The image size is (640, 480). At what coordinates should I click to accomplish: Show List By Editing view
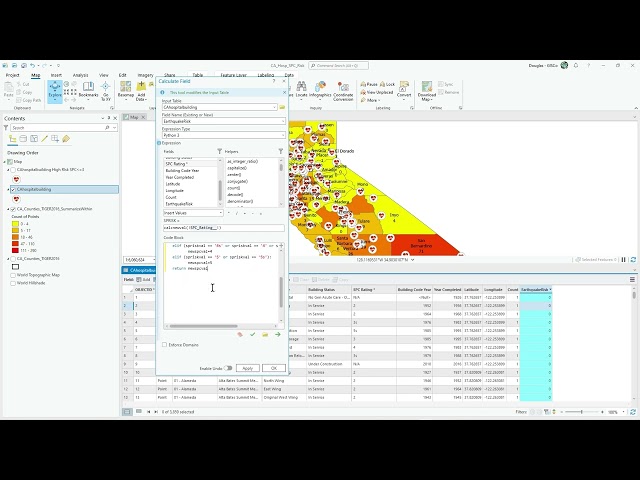[44, 139]
